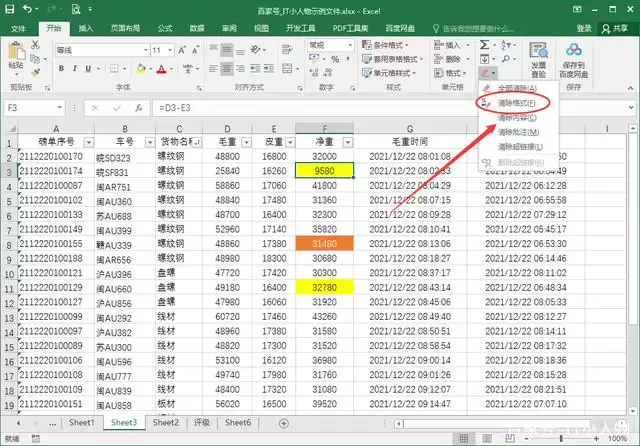
Task: Open 发票查验 invoice check tool
Action: click(538, 60)
